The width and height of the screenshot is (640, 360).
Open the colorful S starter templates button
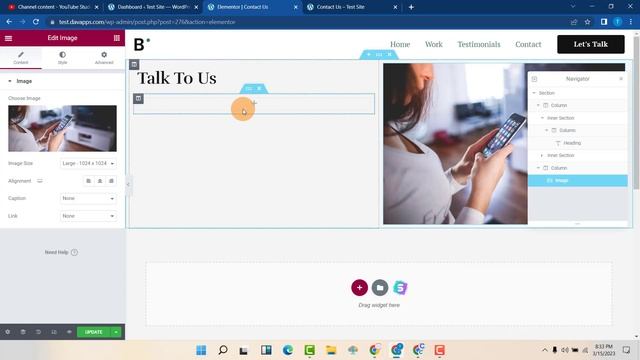pos(400,288)
